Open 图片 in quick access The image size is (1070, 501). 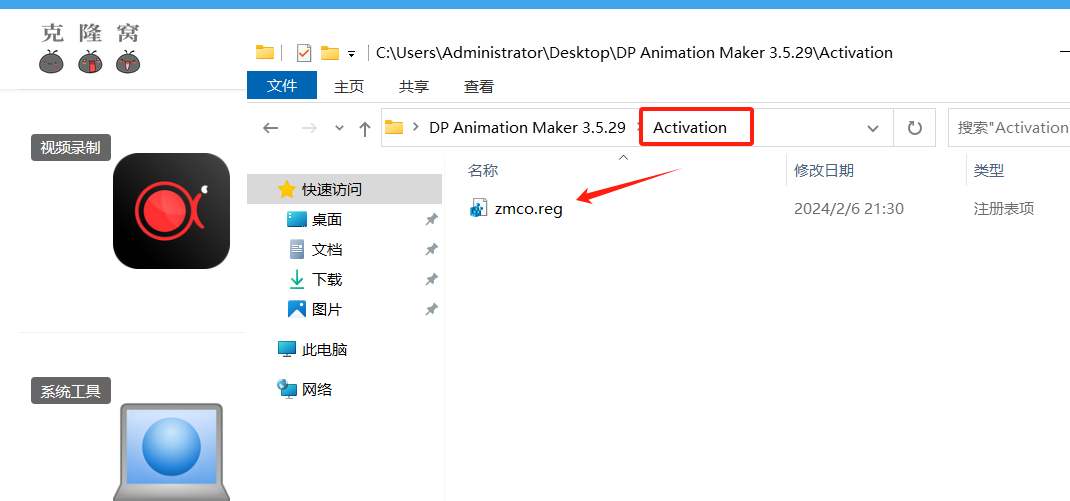click(327, 309)
